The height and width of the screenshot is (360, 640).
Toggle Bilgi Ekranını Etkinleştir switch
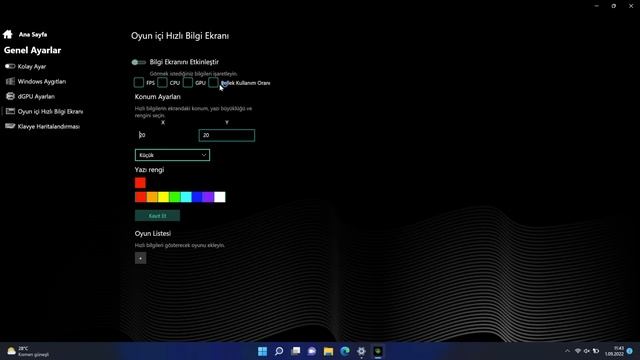(139, 62)
